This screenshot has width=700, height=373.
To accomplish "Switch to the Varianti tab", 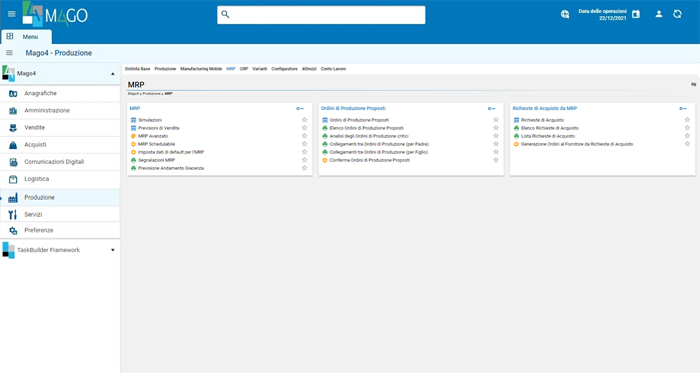I will [x=259, y=69].
